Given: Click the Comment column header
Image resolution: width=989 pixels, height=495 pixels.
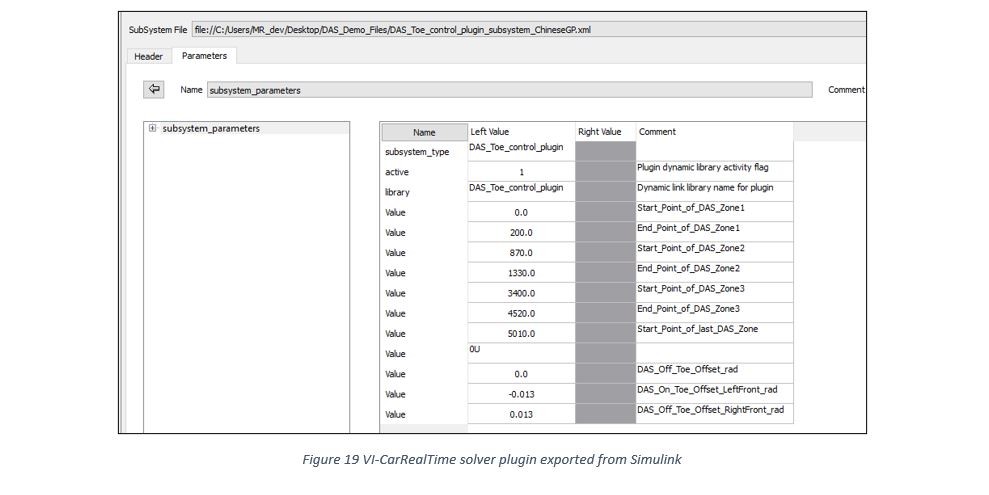Looking at the screenshot, I should point(714,132).
